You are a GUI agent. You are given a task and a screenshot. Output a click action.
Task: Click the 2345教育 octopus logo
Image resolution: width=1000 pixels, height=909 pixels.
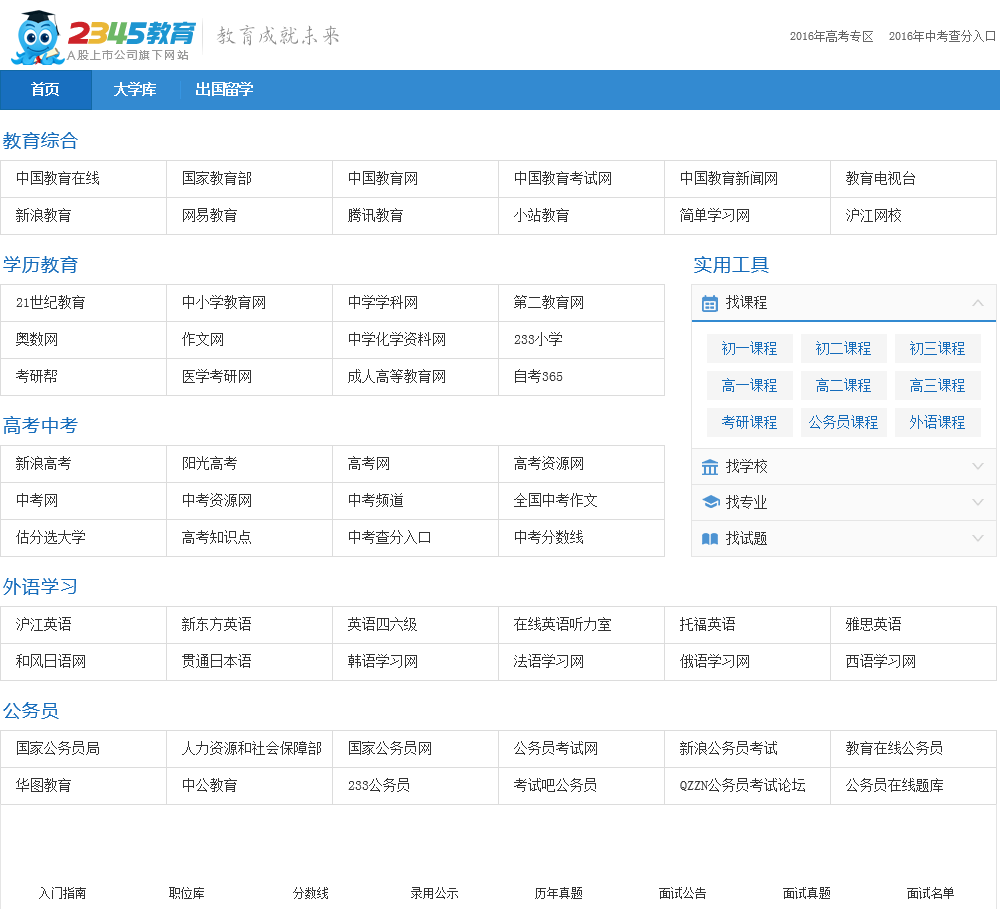100,37
